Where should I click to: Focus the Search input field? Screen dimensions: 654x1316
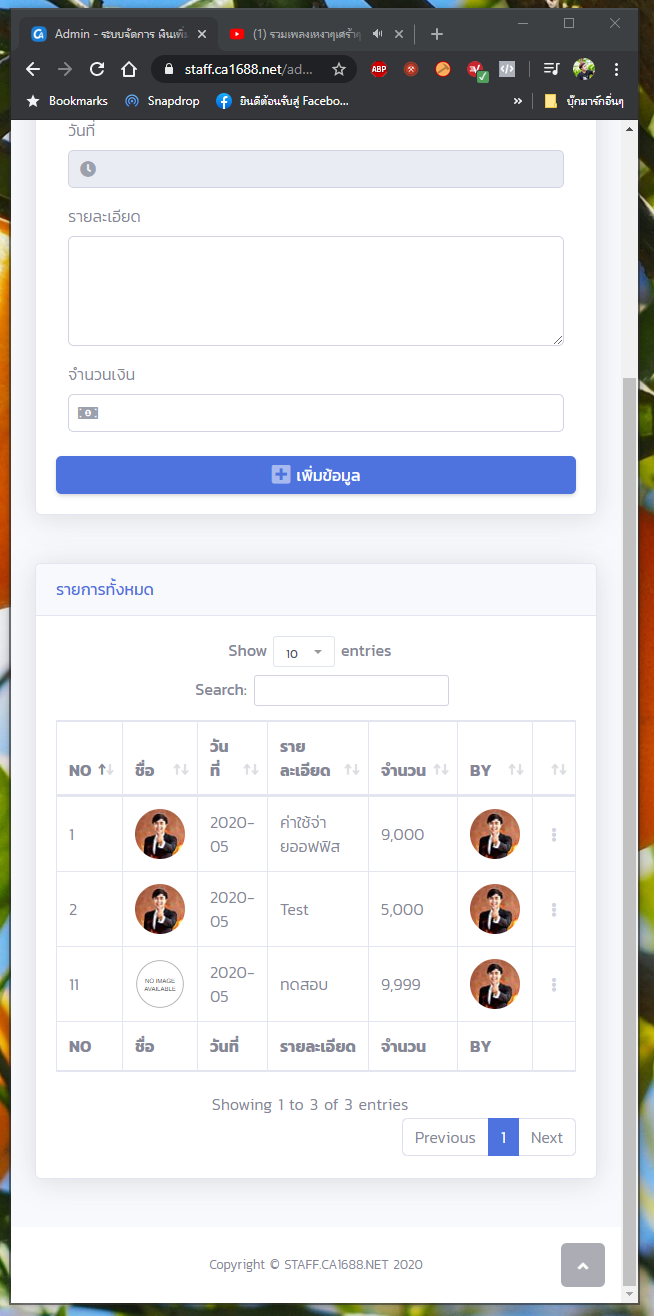(x=351, y=690)
